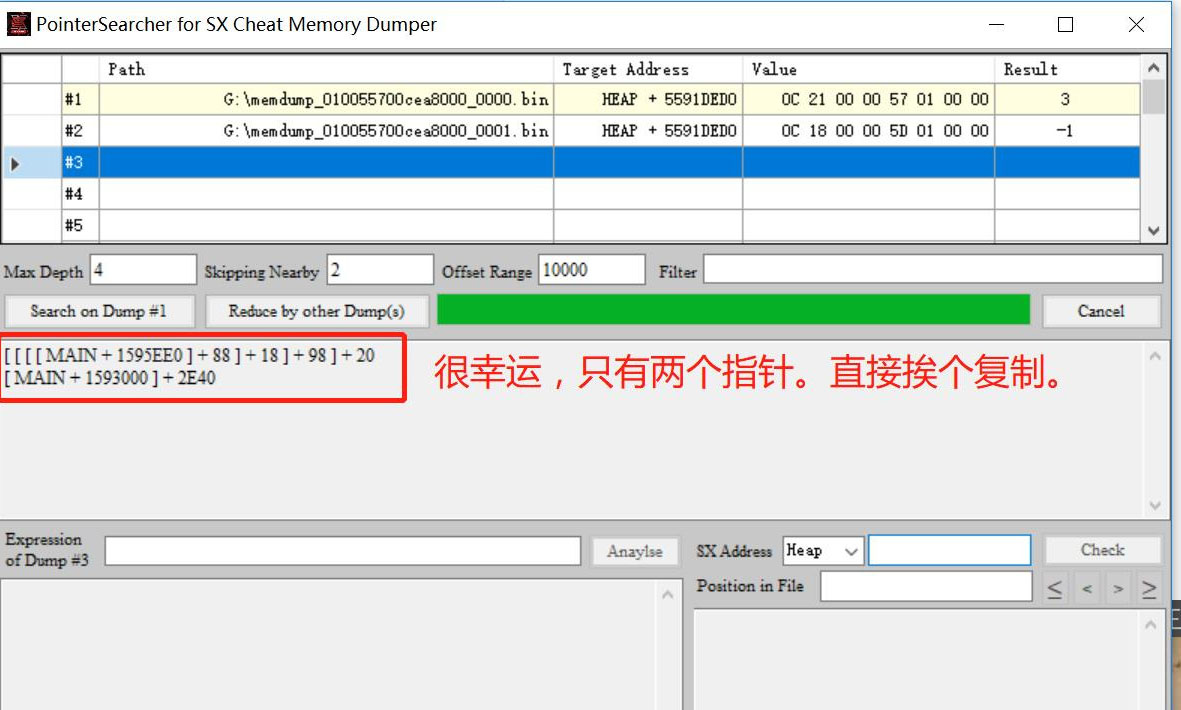Select the memdump_0000.bin path cell
The width and height of the screenshot is (1181, 710).
[x=326, y=99]
